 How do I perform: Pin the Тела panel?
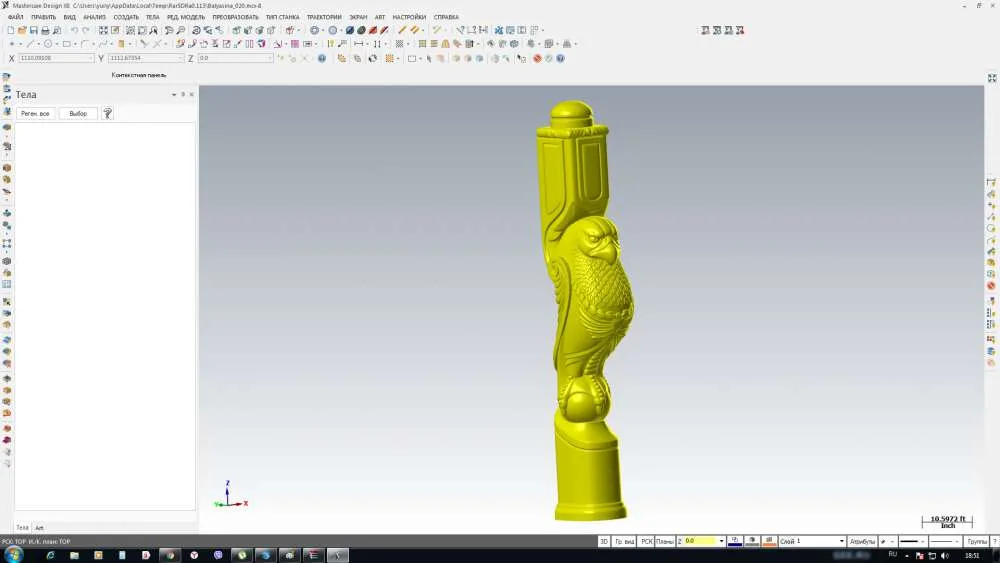[183, 94]
